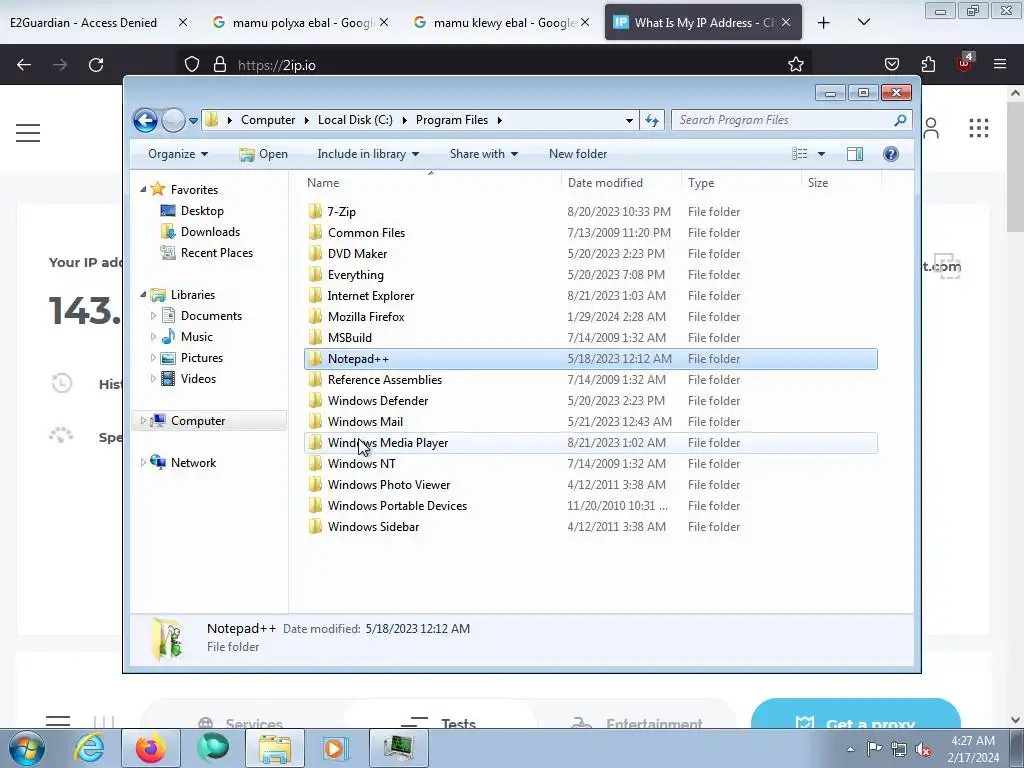Click Program Files in the breadcrumb
The width and height of the screenshot is (1024, 768).
[x=452, y=120]
